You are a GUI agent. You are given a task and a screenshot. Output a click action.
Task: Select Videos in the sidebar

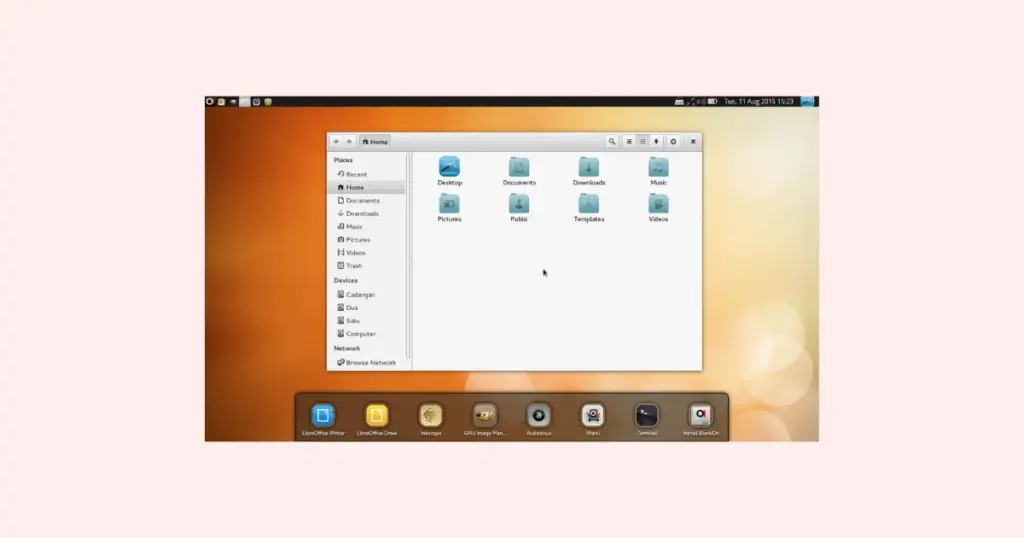(x=366, y=253)
